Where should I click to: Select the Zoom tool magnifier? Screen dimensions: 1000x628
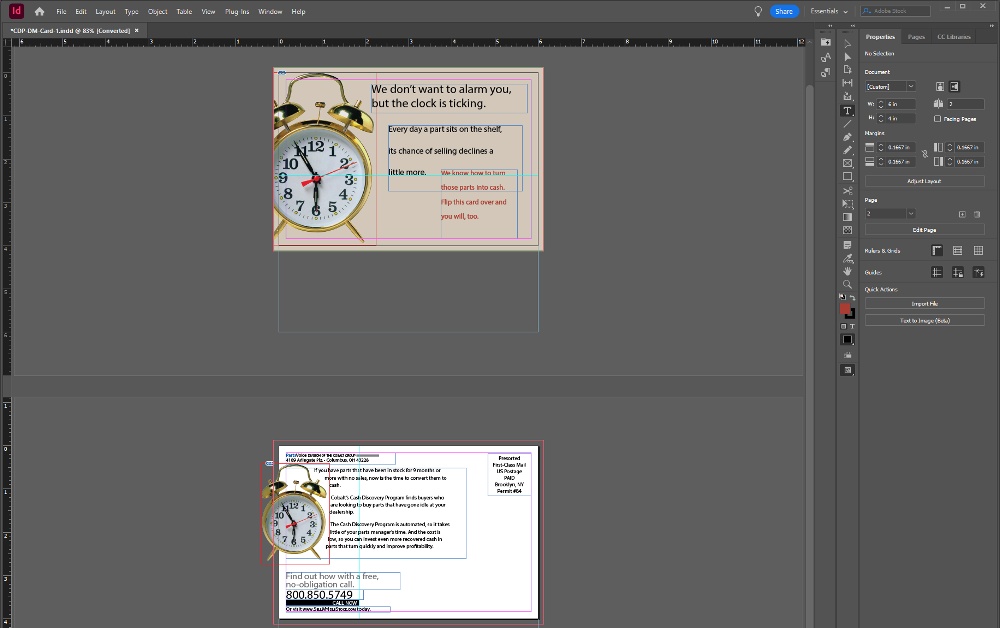(847, 284)
